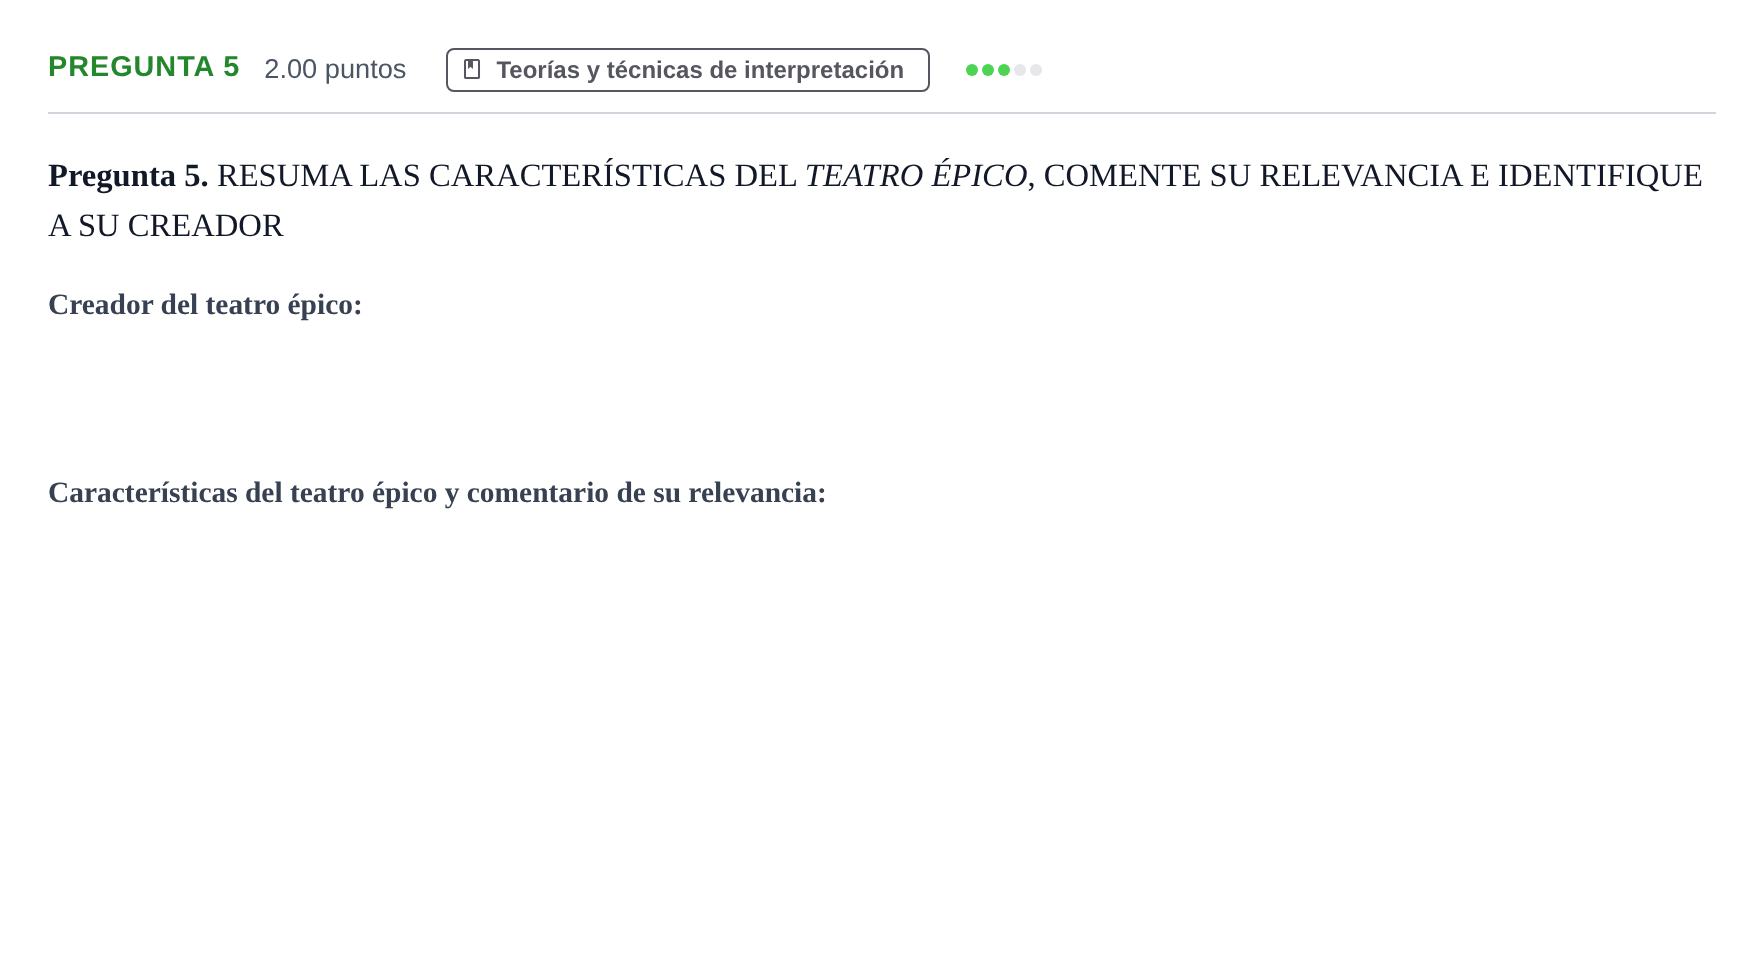
Task: Select the PREGUNTA 5 heading
Action: [144, 67]
